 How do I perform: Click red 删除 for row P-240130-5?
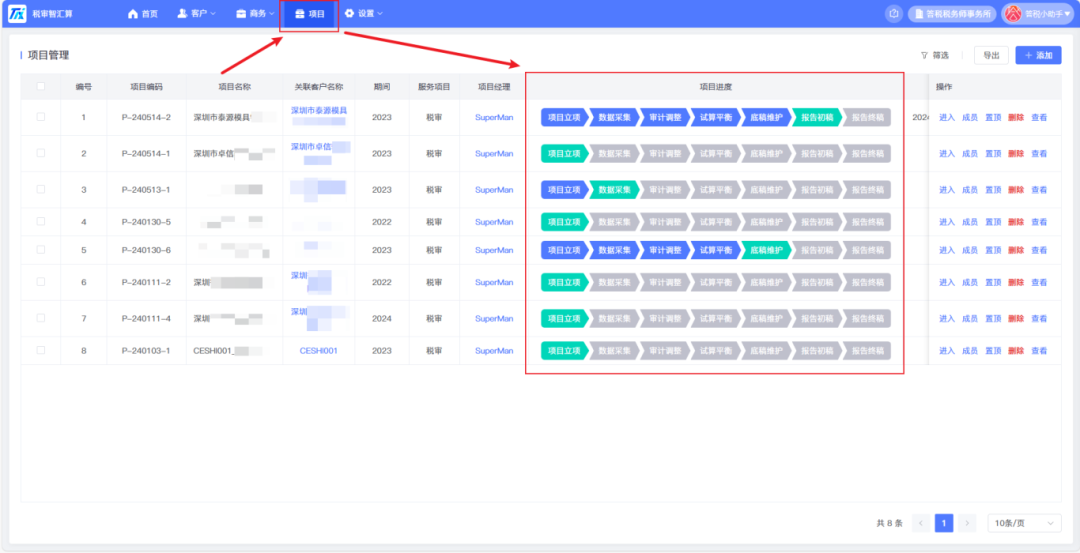[x=1015, y=222]
